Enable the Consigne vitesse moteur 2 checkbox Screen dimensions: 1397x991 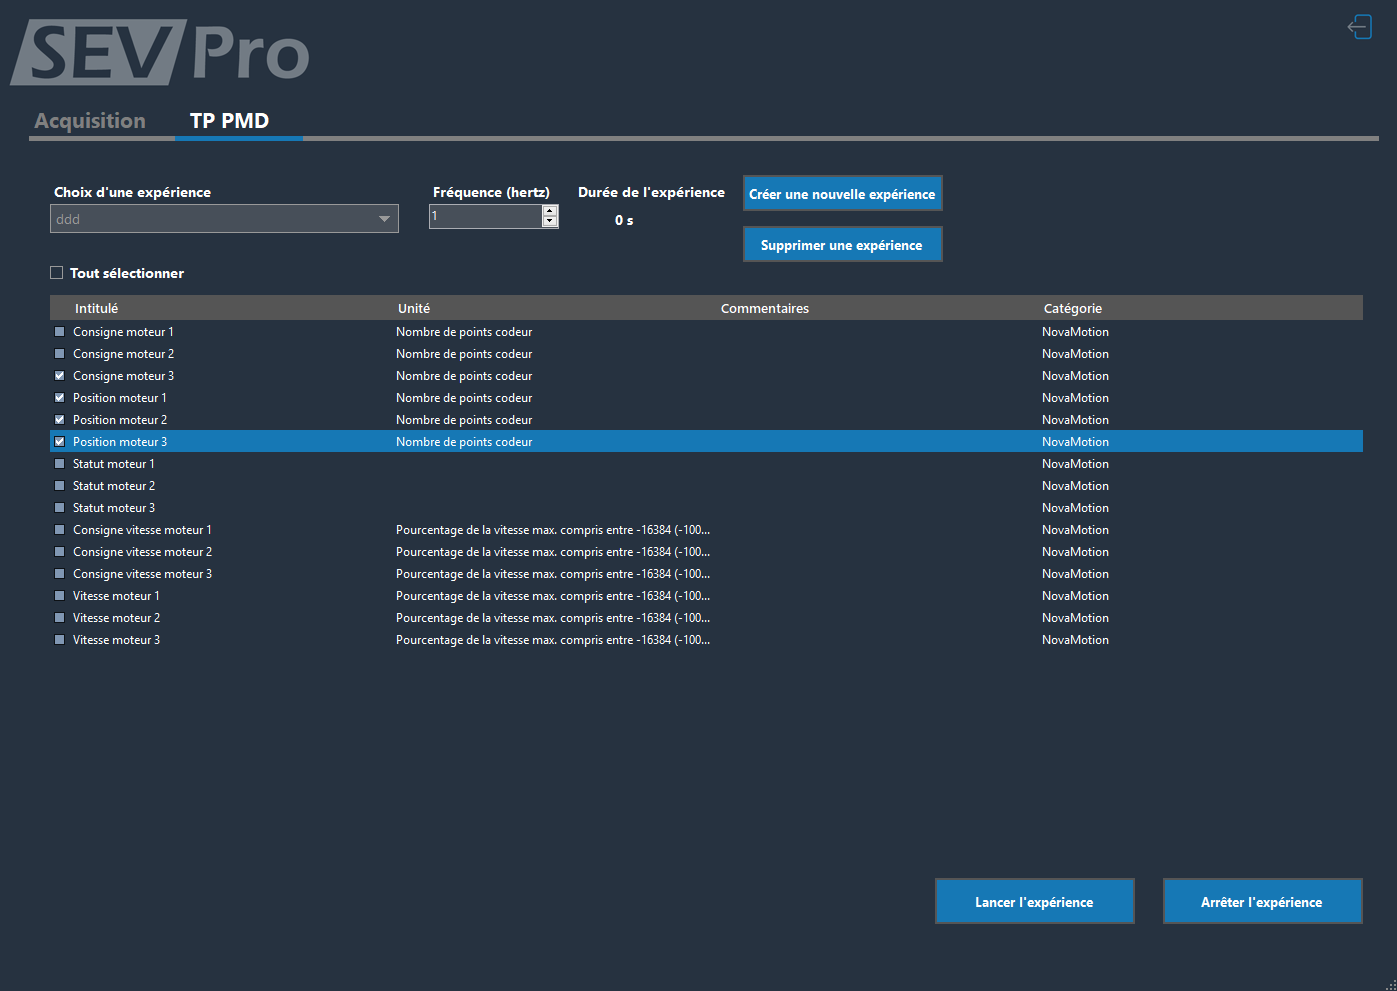(59, 552)
